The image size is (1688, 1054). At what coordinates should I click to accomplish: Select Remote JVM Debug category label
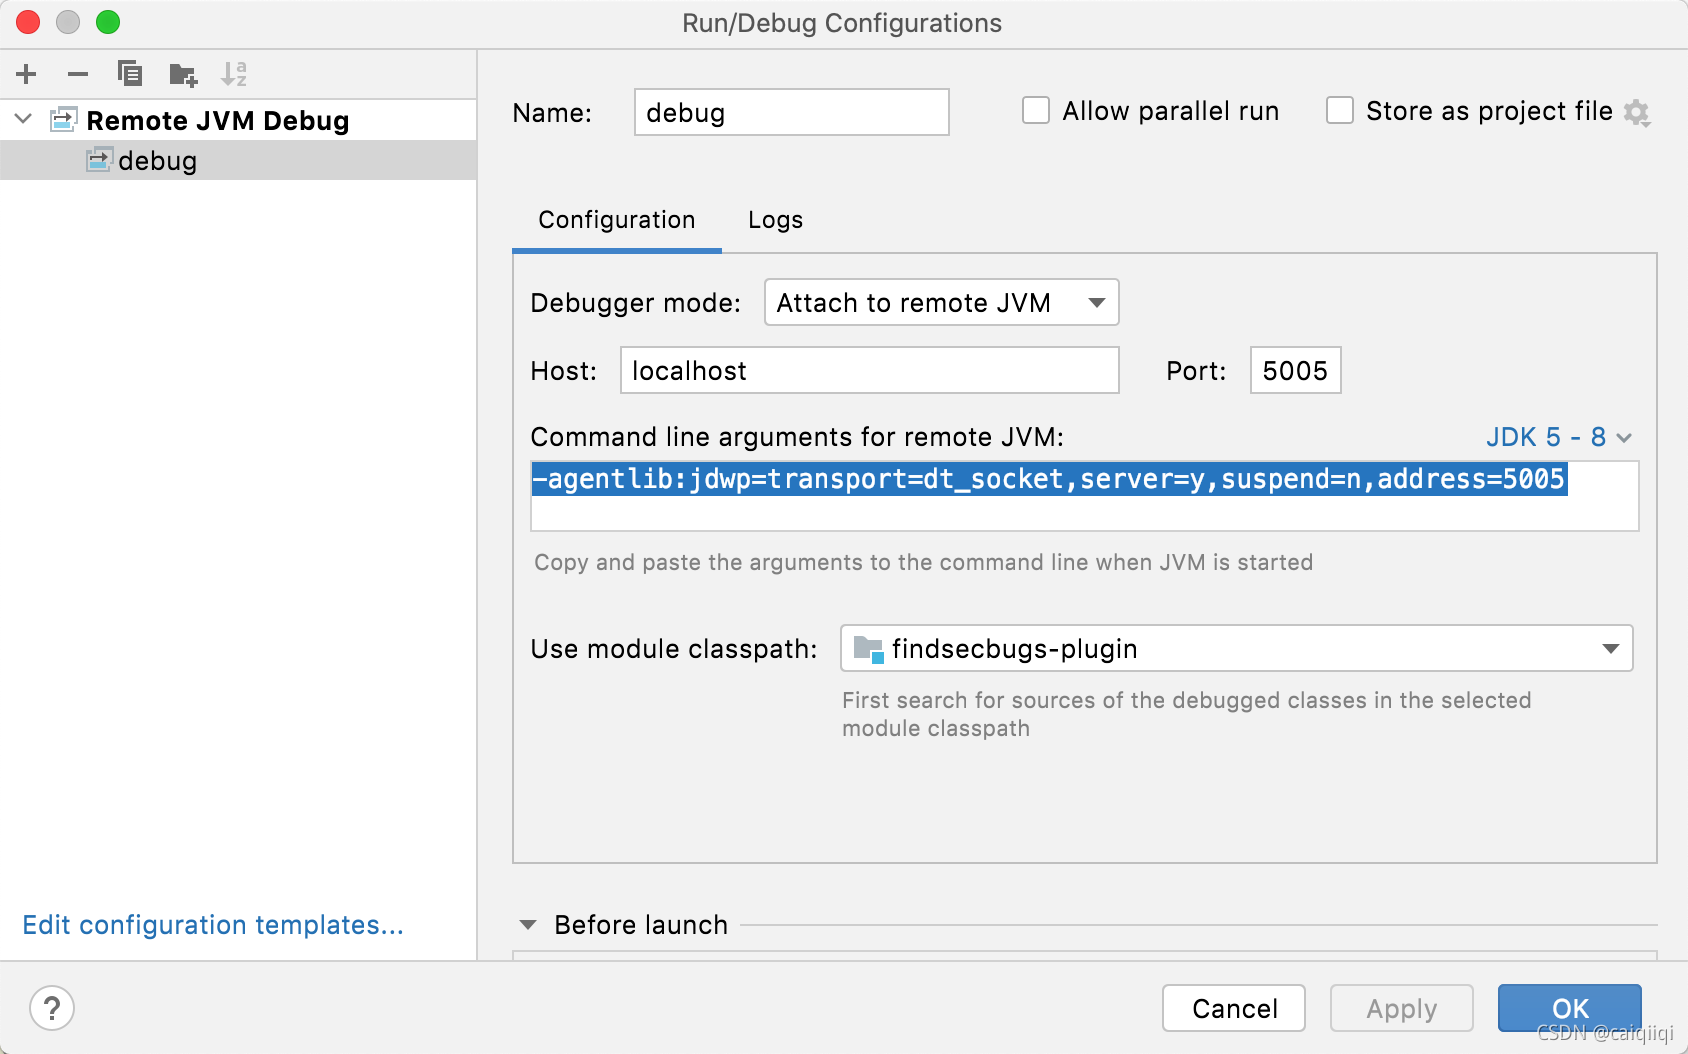pyautogui.click(x=218, y=120)
